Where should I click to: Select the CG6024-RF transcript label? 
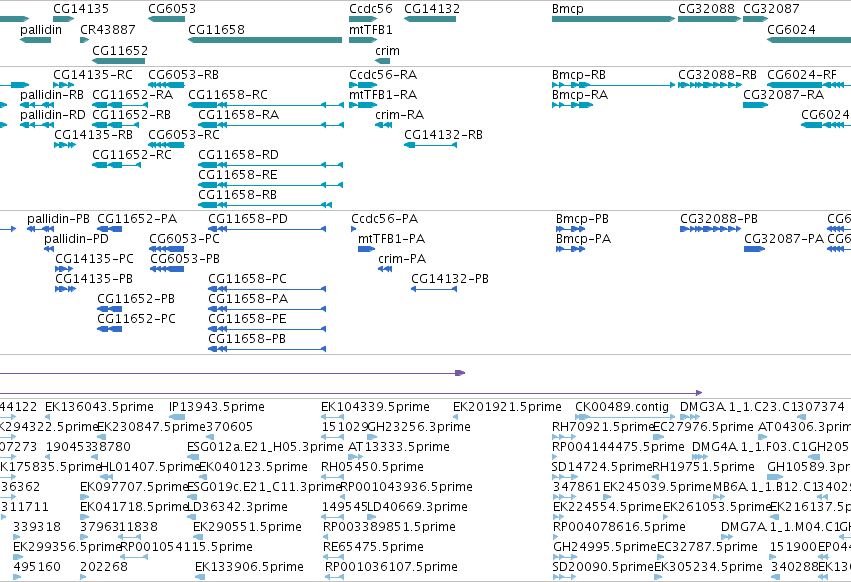pyautogui.click(x=802, y=74)
